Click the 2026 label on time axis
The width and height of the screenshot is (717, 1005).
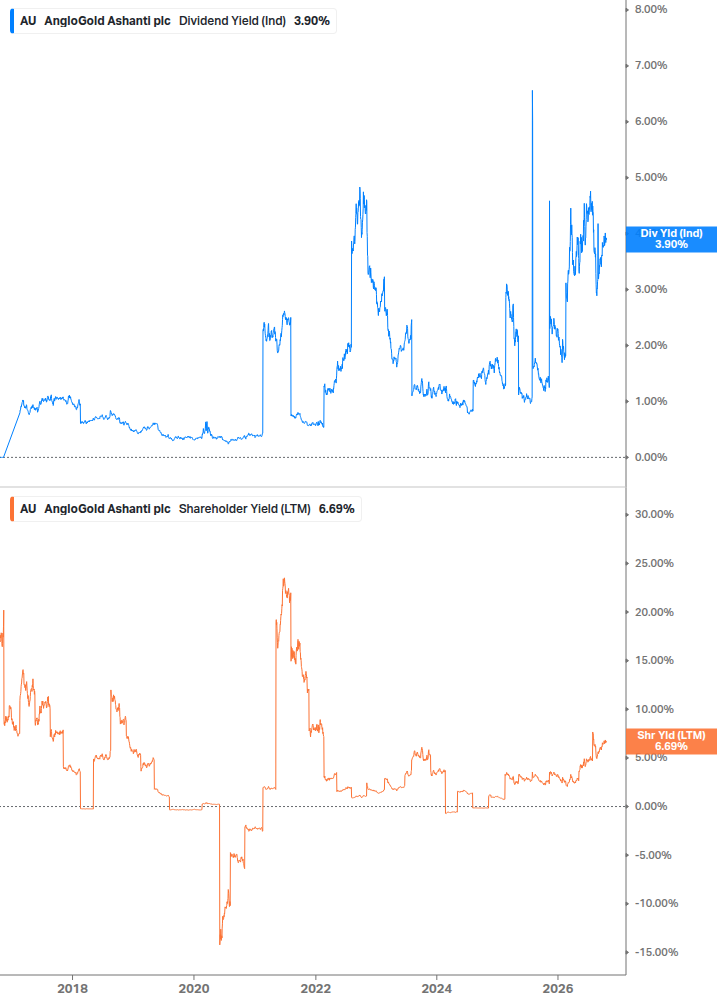click(557, 988)
